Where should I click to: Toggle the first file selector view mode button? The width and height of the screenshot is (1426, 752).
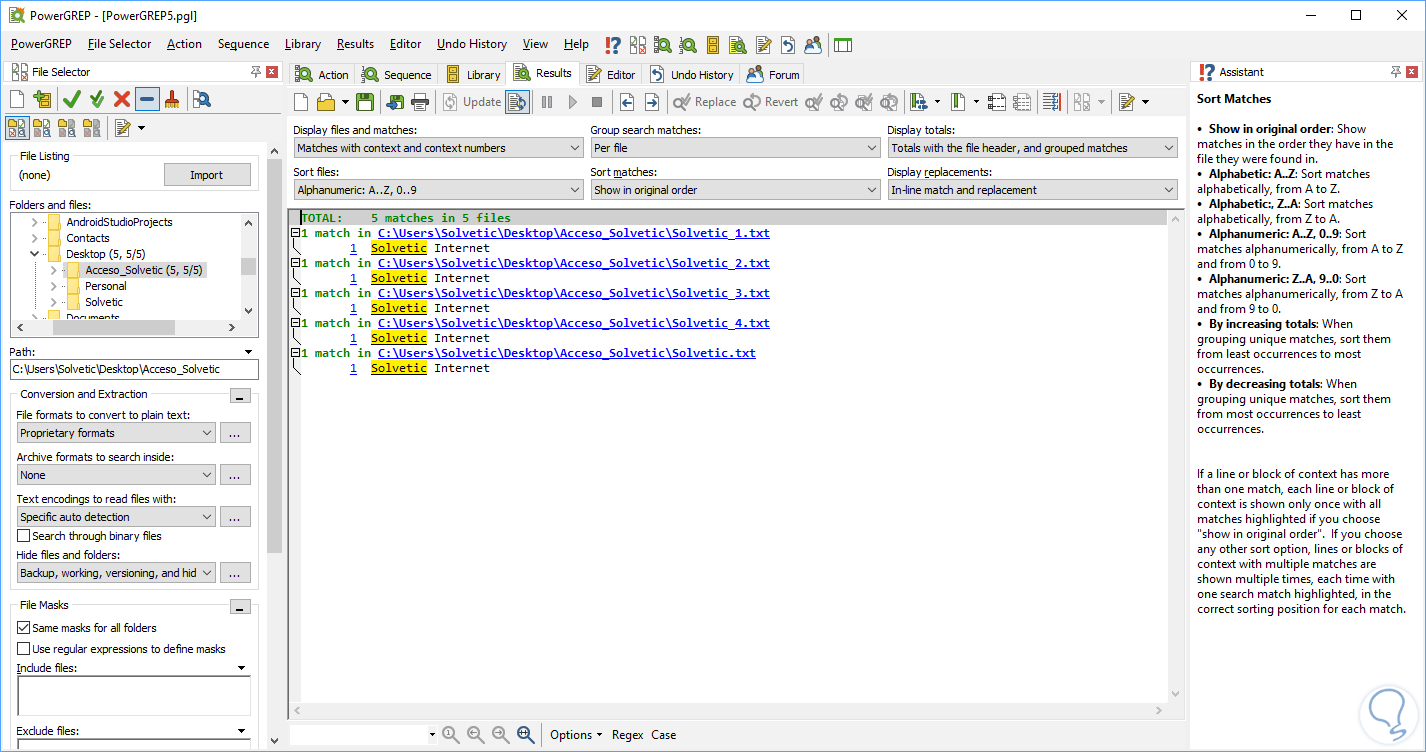18,128
